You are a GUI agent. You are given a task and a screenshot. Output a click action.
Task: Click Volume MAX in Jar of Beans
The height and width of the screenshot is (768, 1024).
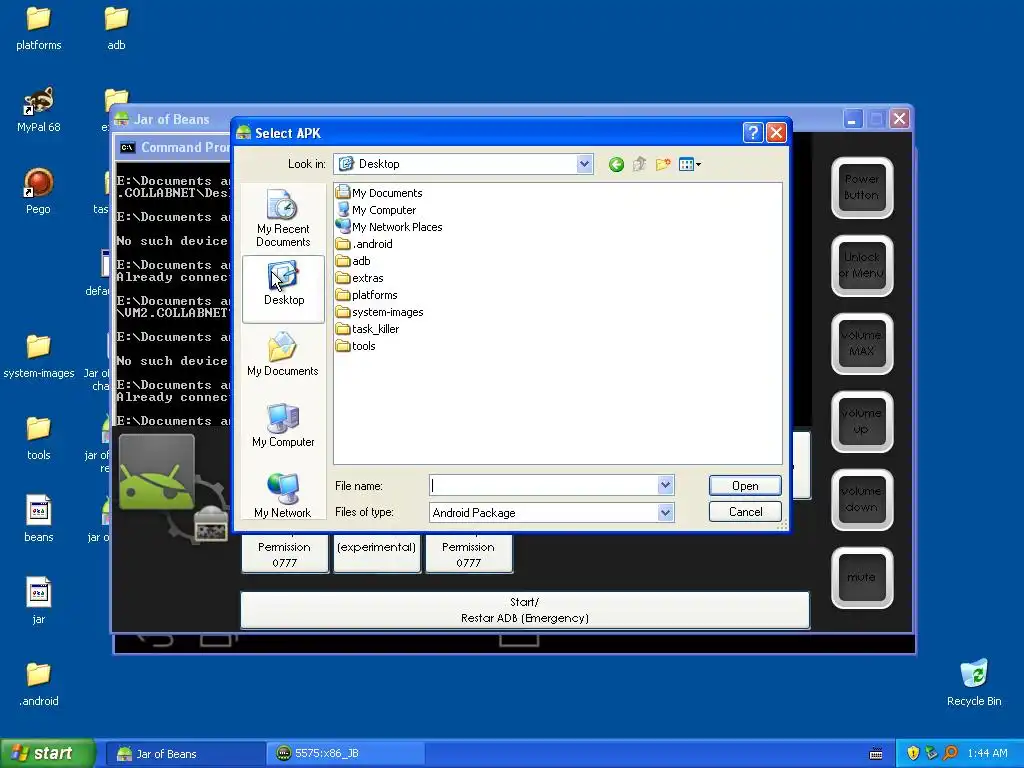[x=862, y=344]
